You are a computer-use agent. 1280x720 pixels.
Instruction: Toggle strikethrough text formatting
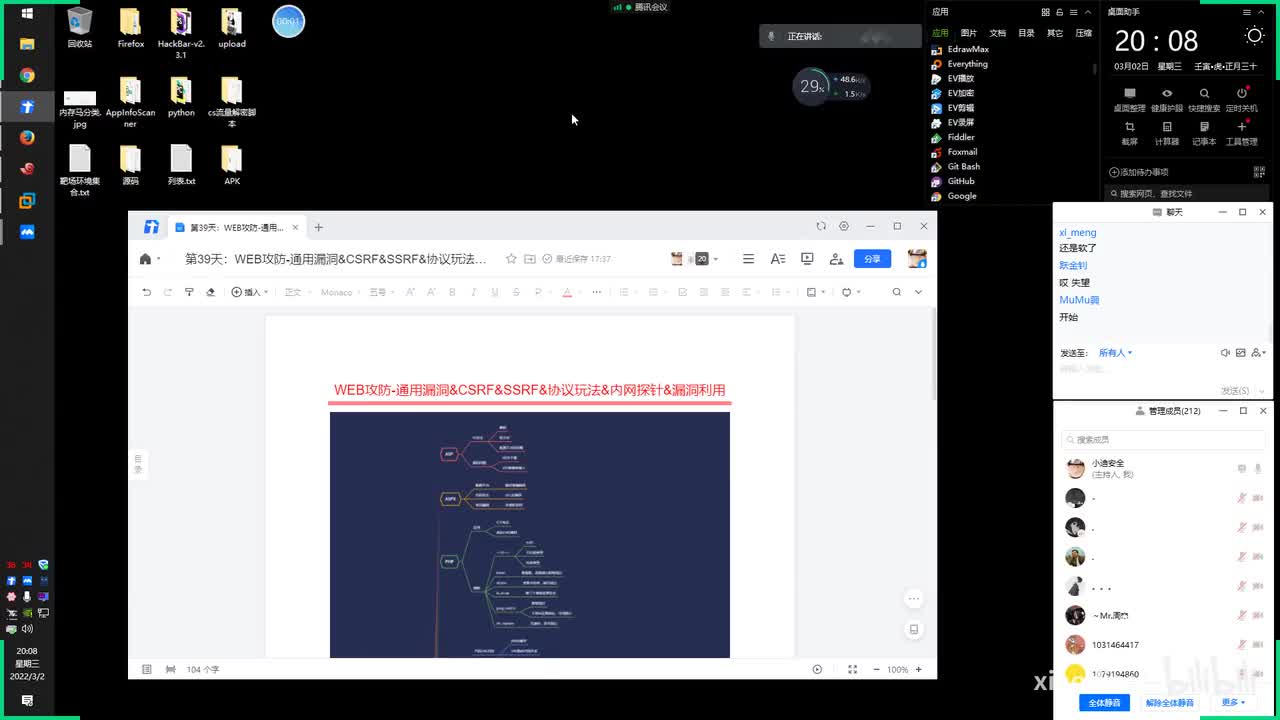(516, 292)
